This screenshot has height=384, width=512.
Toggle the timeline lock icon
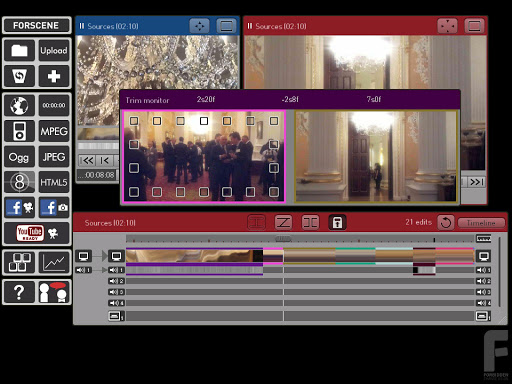pos(337,222)
